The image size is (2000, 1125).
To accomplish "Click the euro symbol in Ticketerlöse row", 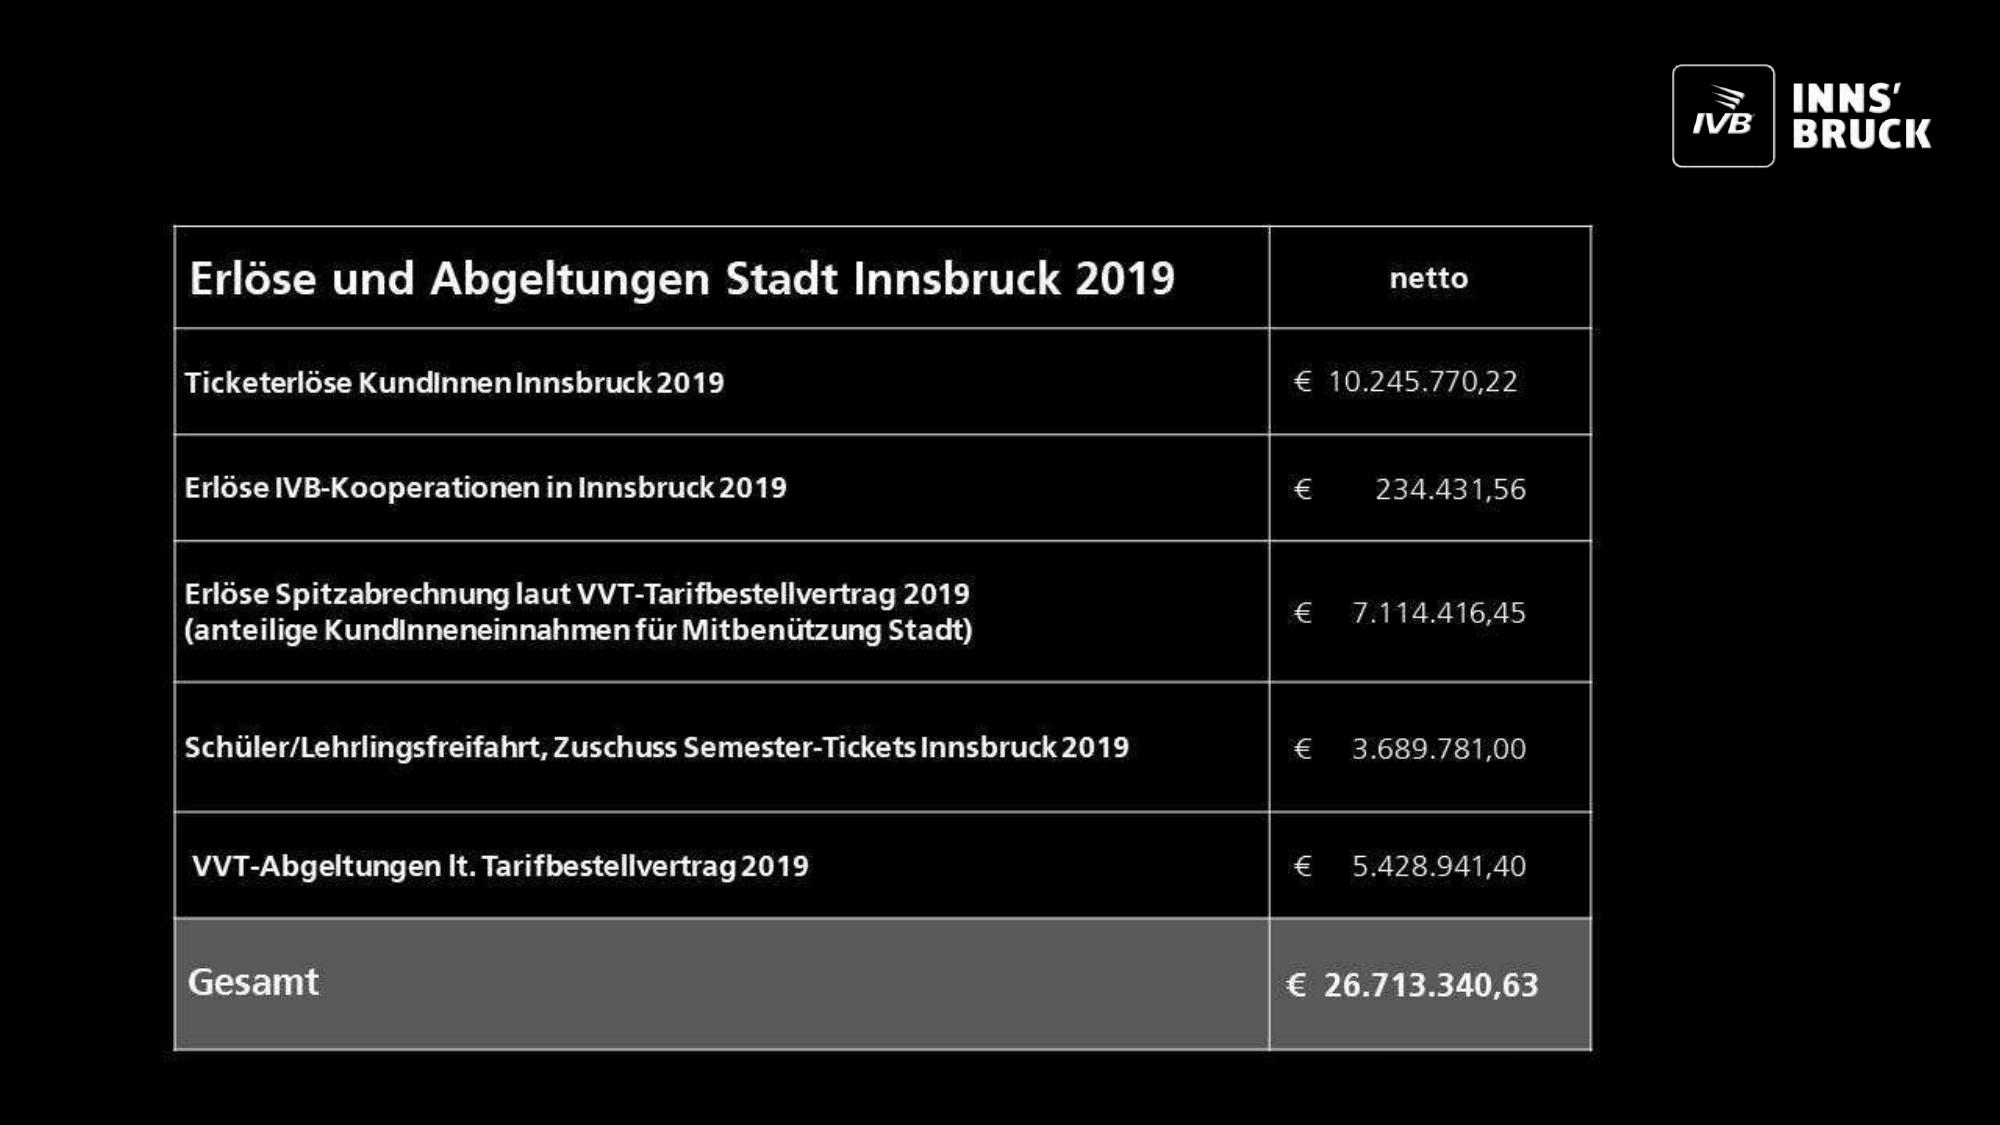I will tap(1302, 381).
